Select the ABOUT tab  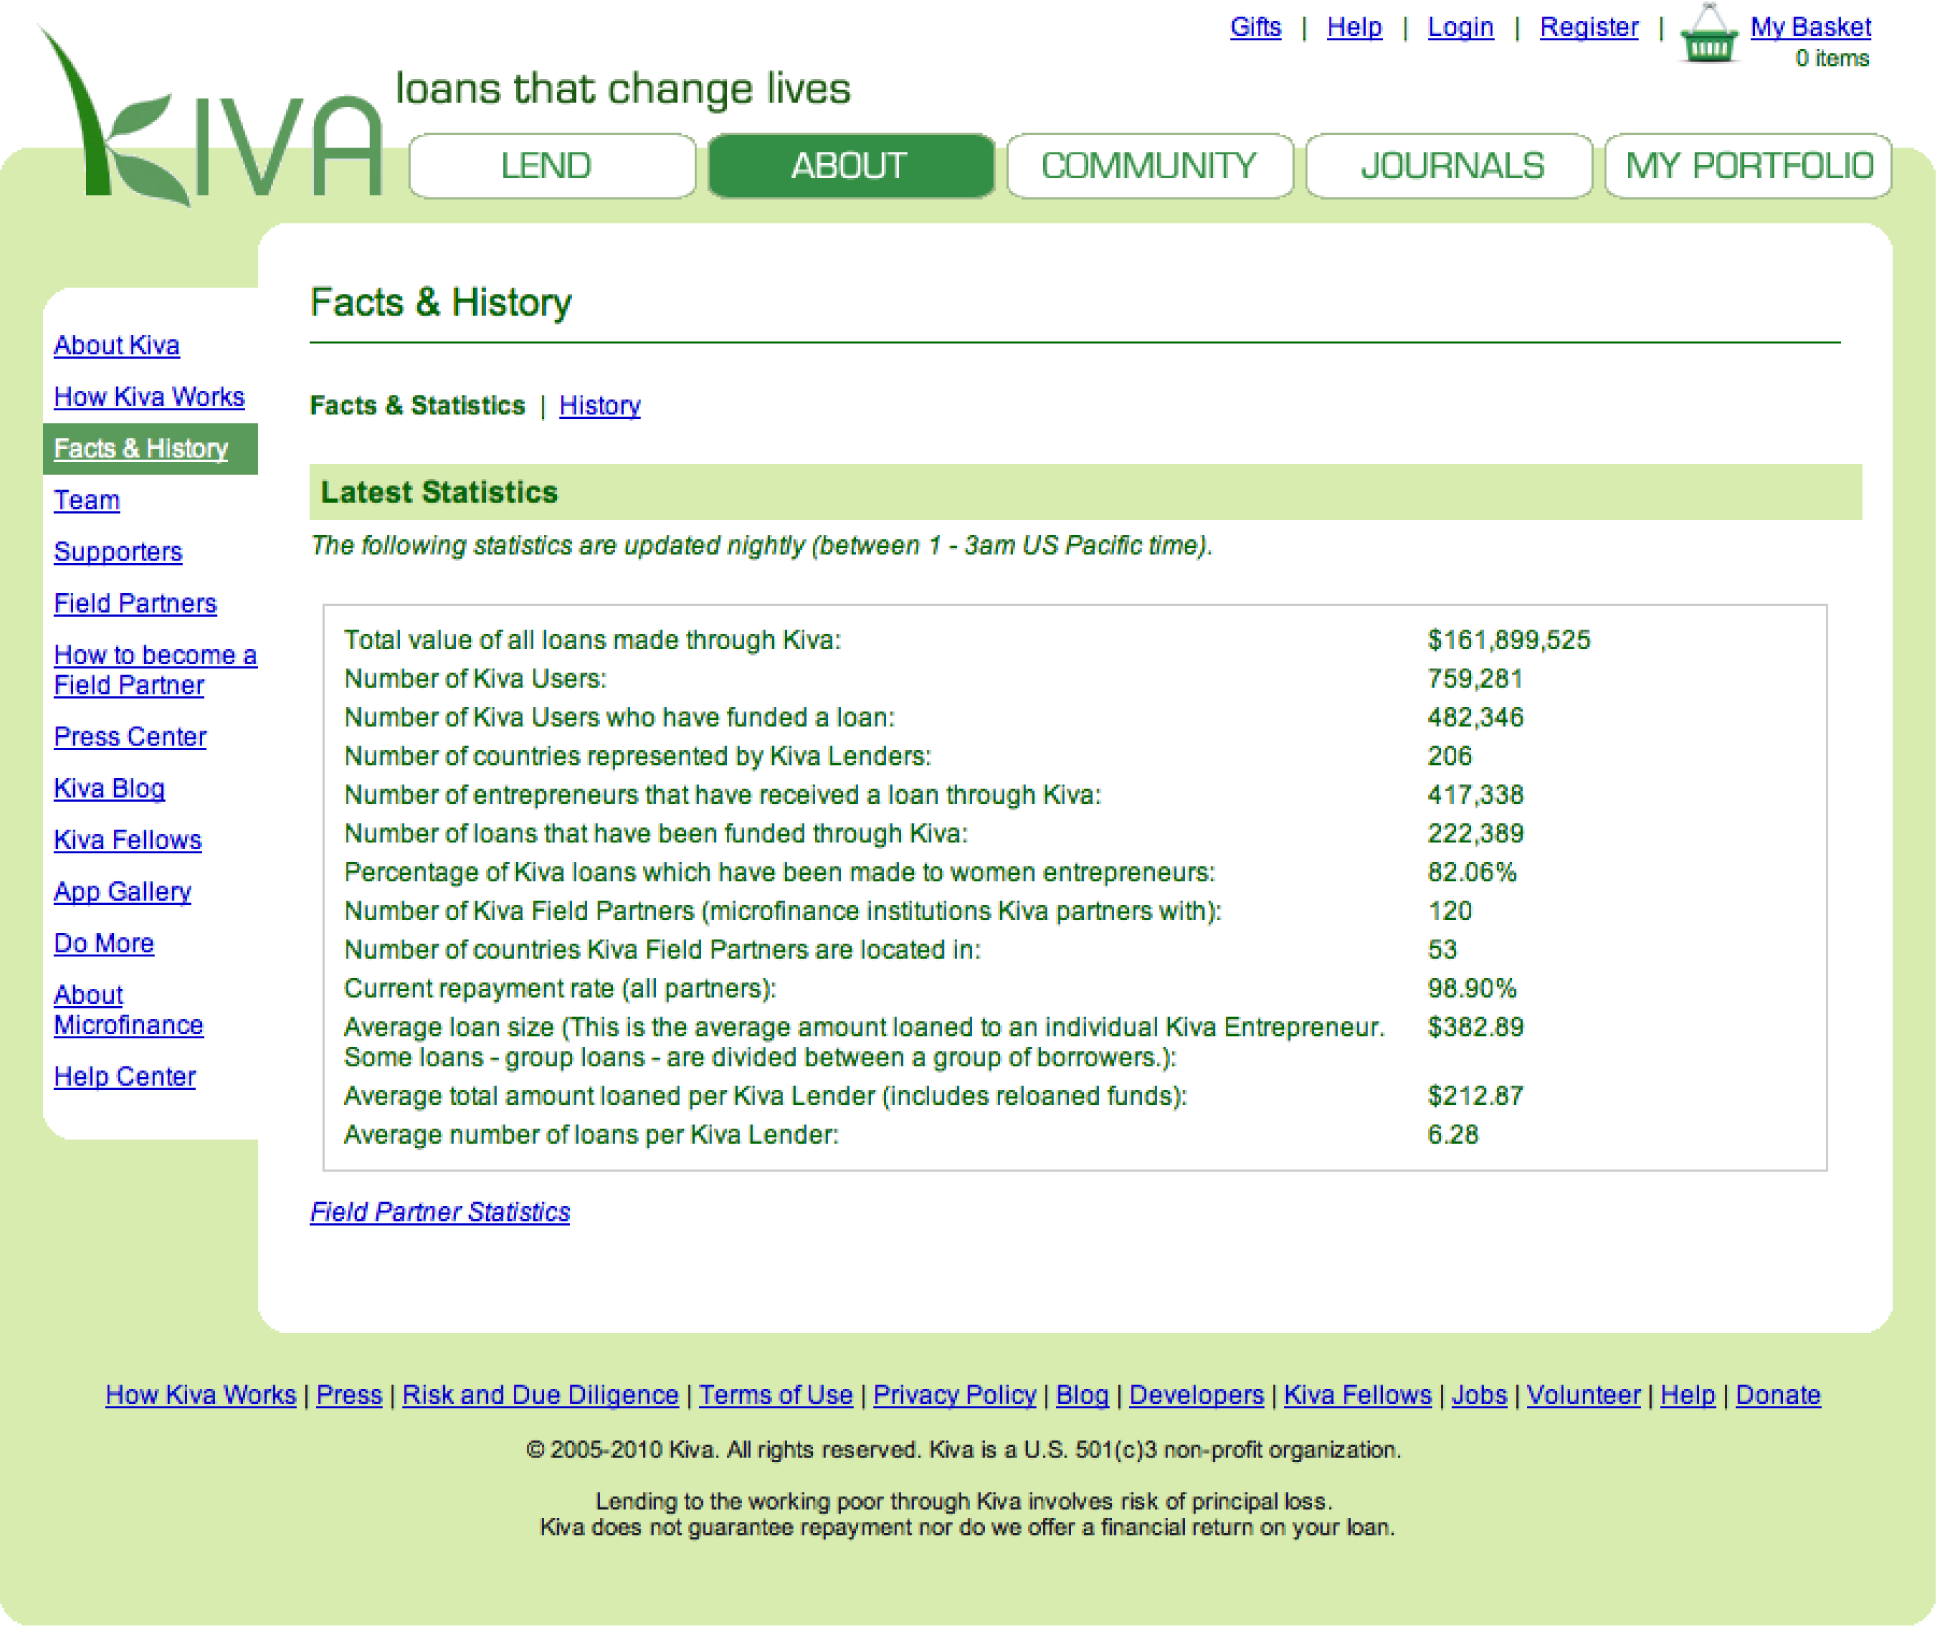coord(850,166)
